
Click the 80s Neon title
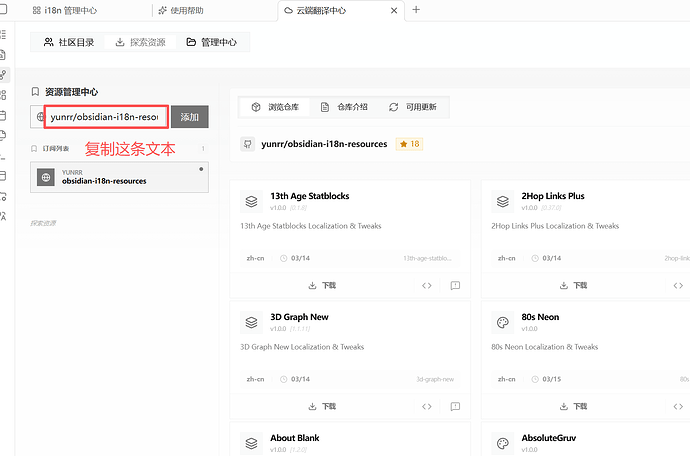click(x=540, y=317)
